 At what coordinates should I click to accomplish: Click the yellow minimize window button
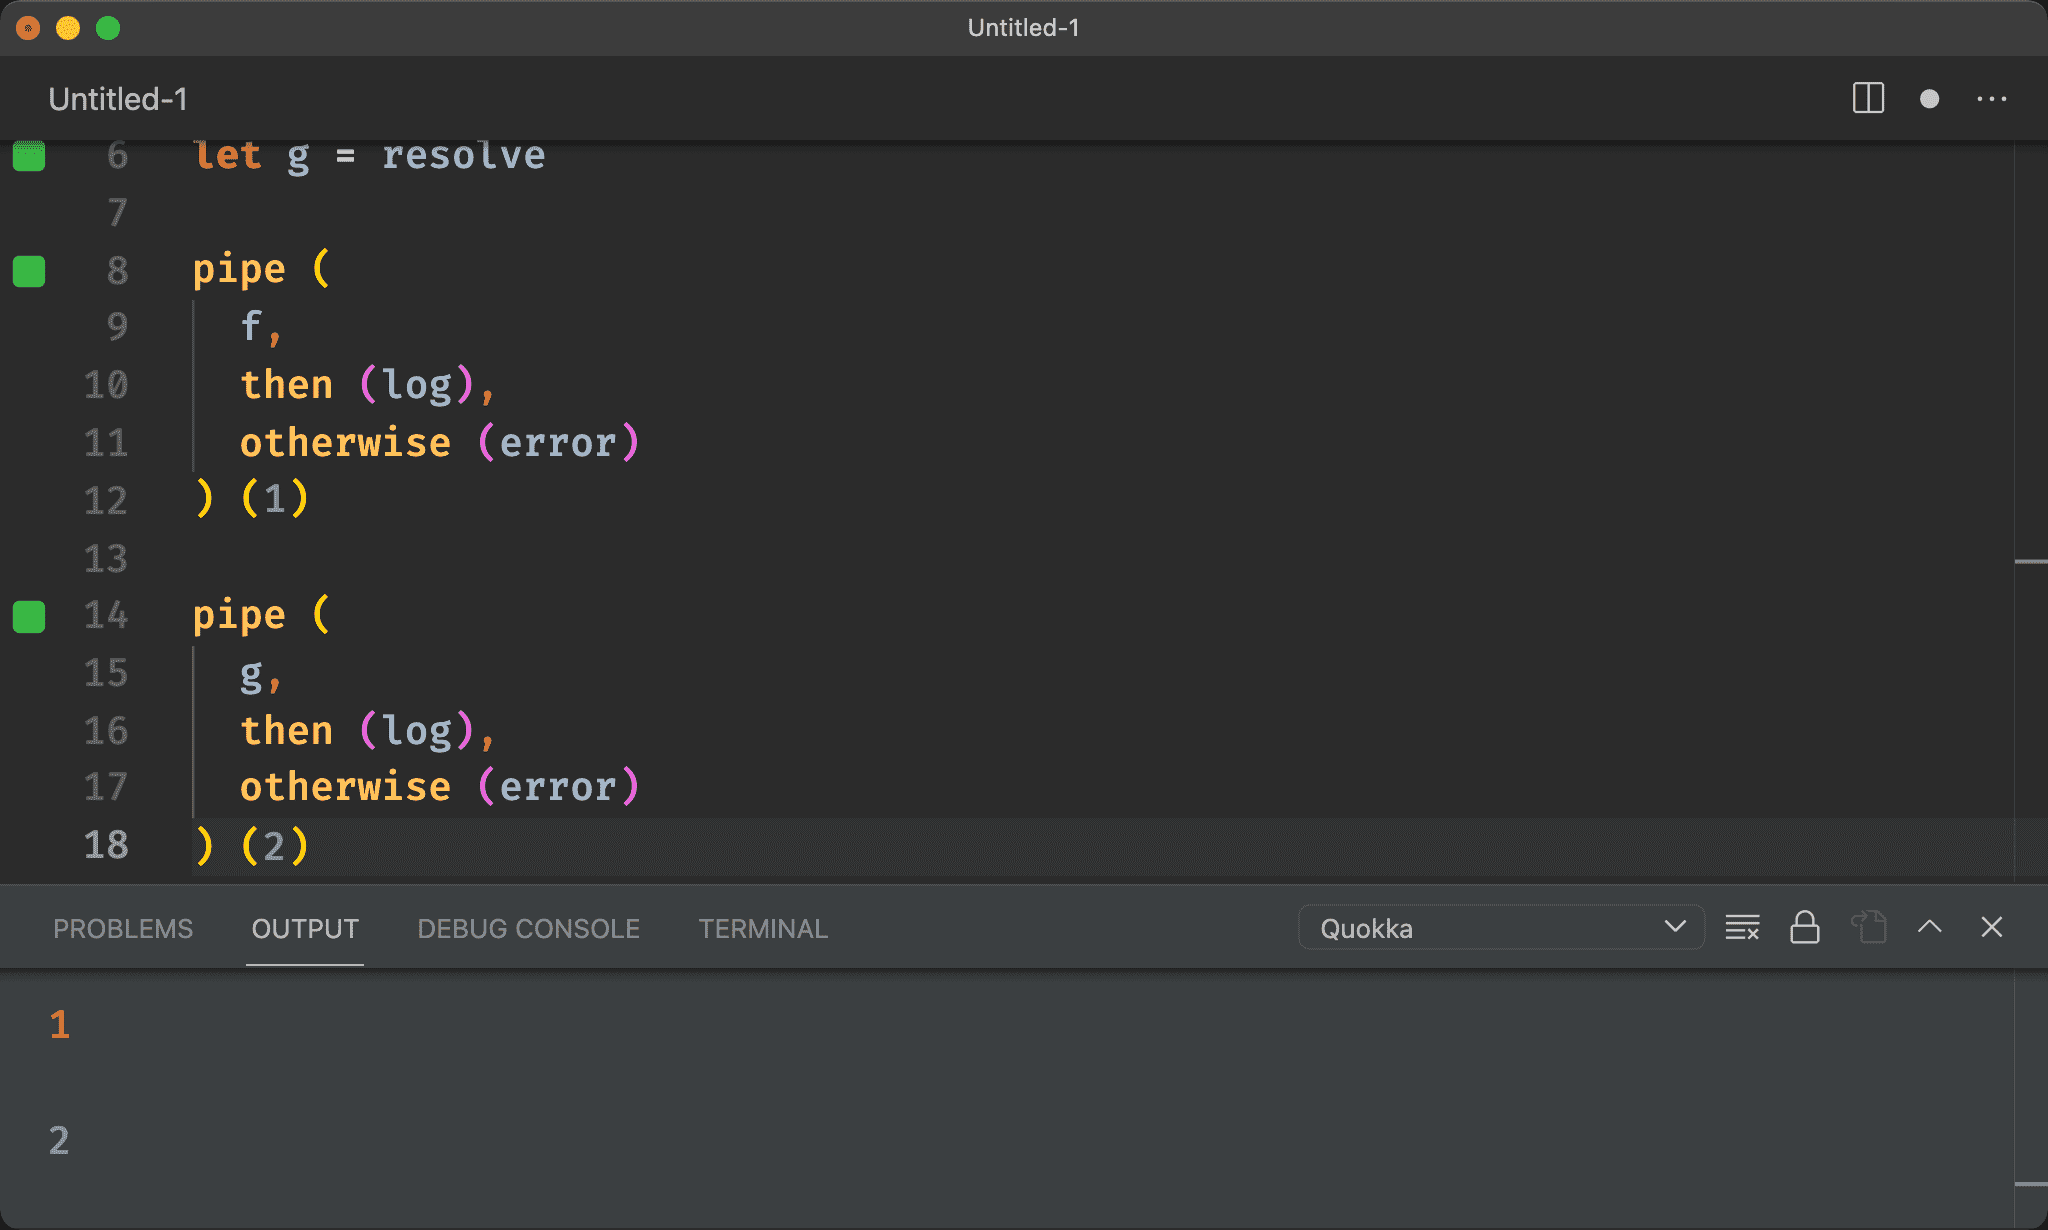68,28
